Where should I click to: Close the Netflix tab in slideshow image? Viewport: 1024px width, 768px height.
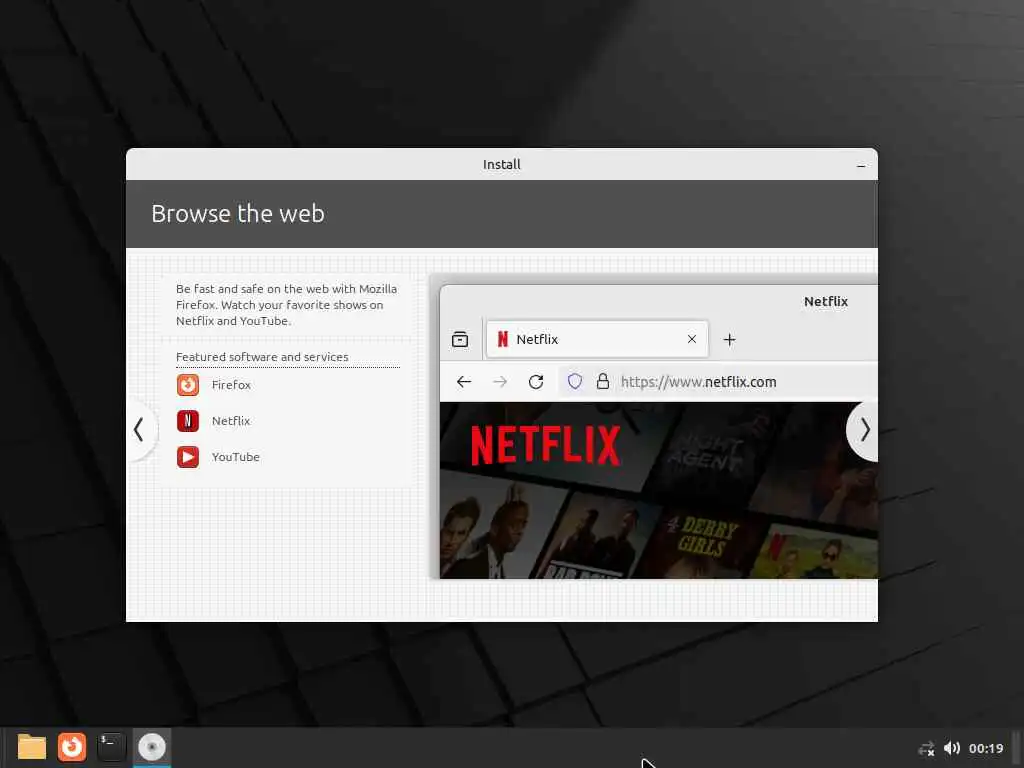click(692, 339)
